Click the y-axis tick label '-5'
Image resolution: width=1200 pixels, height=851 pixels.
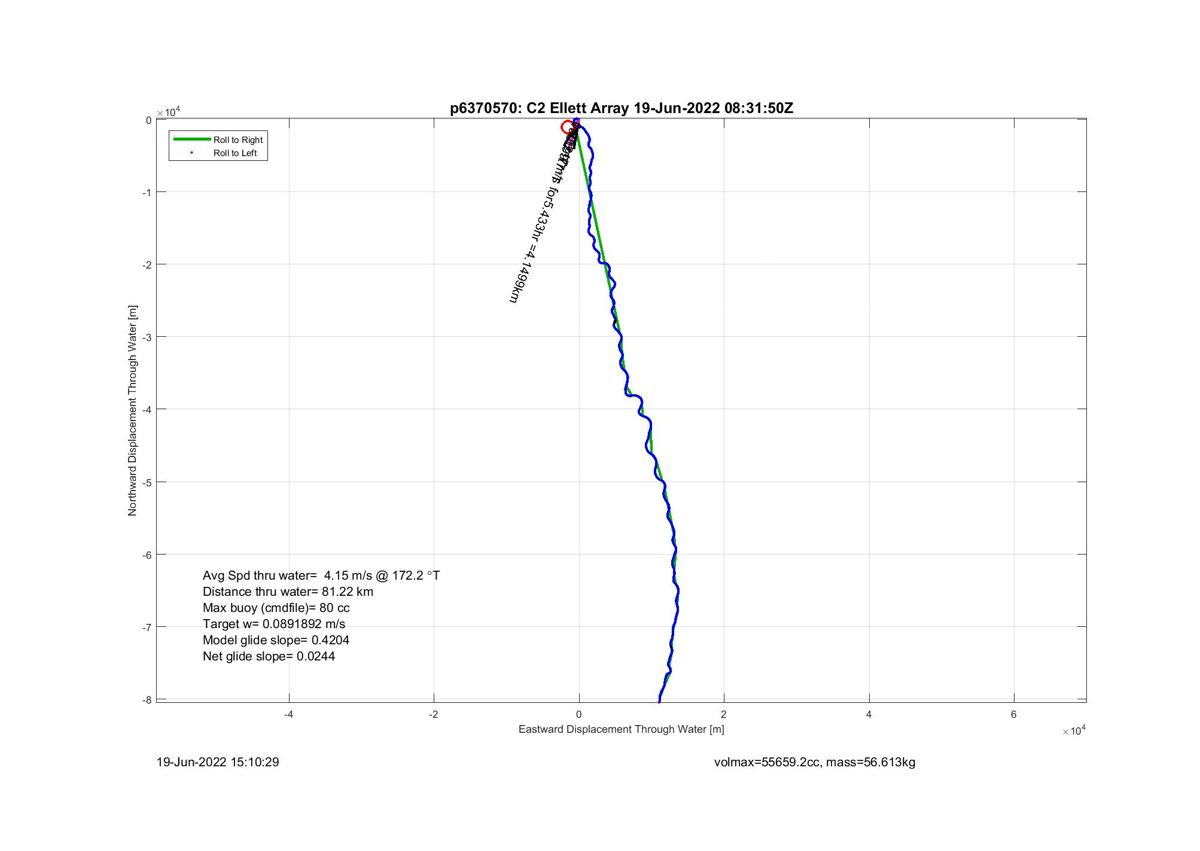146,482
